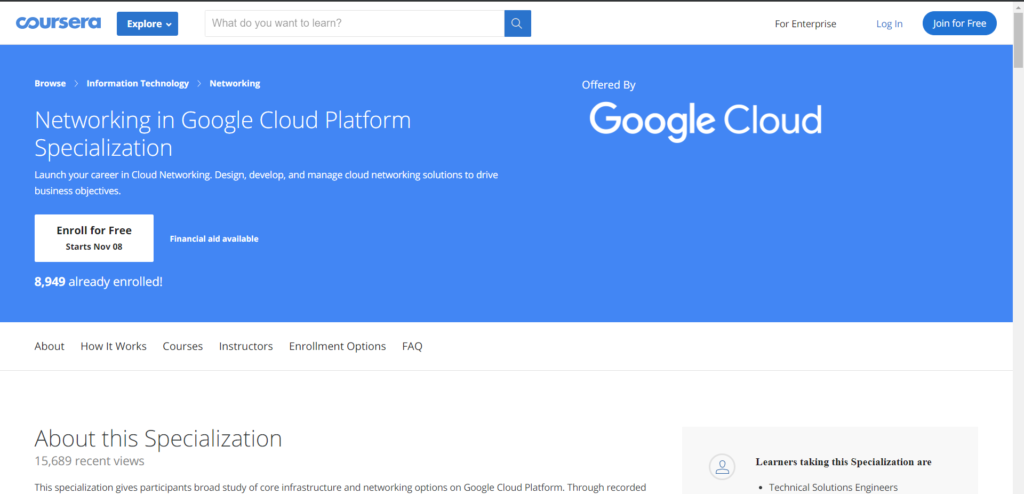Image resolution: width=1024 pixels, height=494 pixels.
Task: Click the Enroll for Free button
Action: (x=94, y=238)
